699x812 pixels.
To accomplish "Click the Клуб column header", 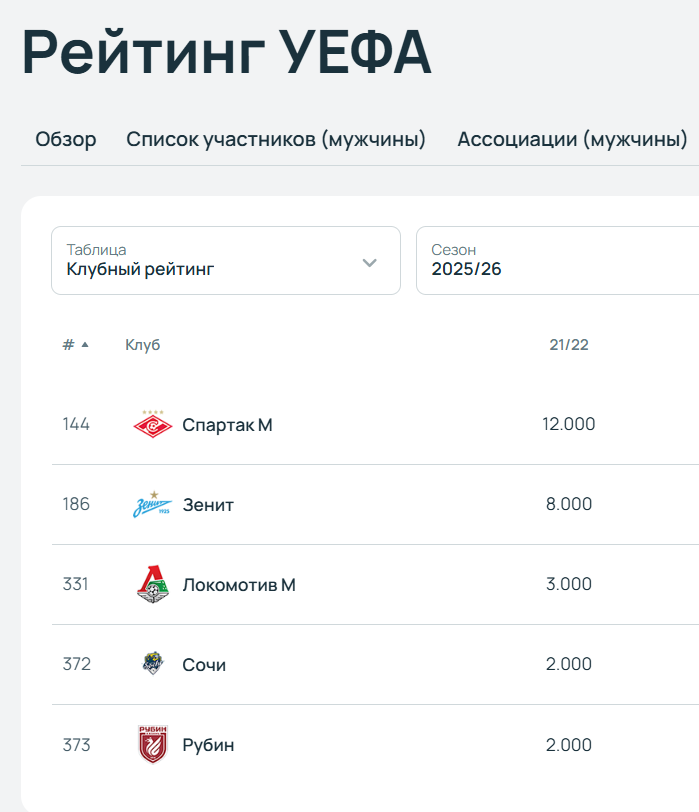I will click(142, 345).
